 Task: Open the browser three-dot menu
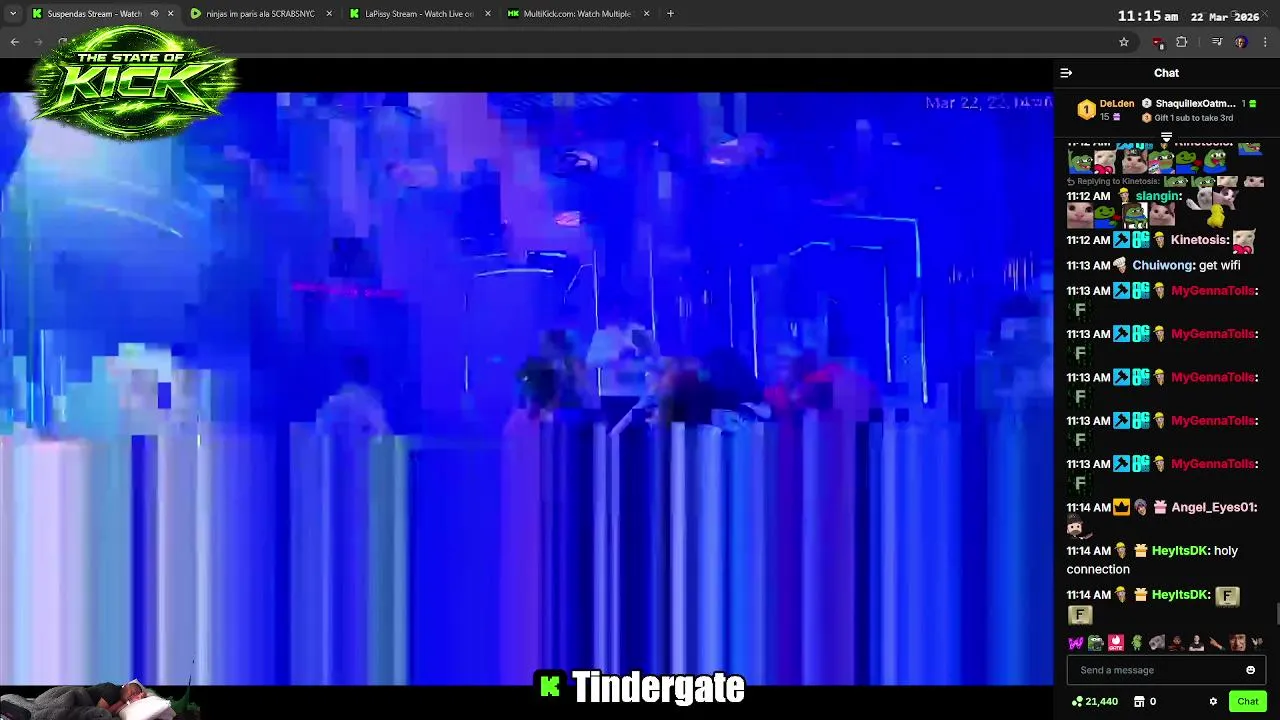(1265, 42)
